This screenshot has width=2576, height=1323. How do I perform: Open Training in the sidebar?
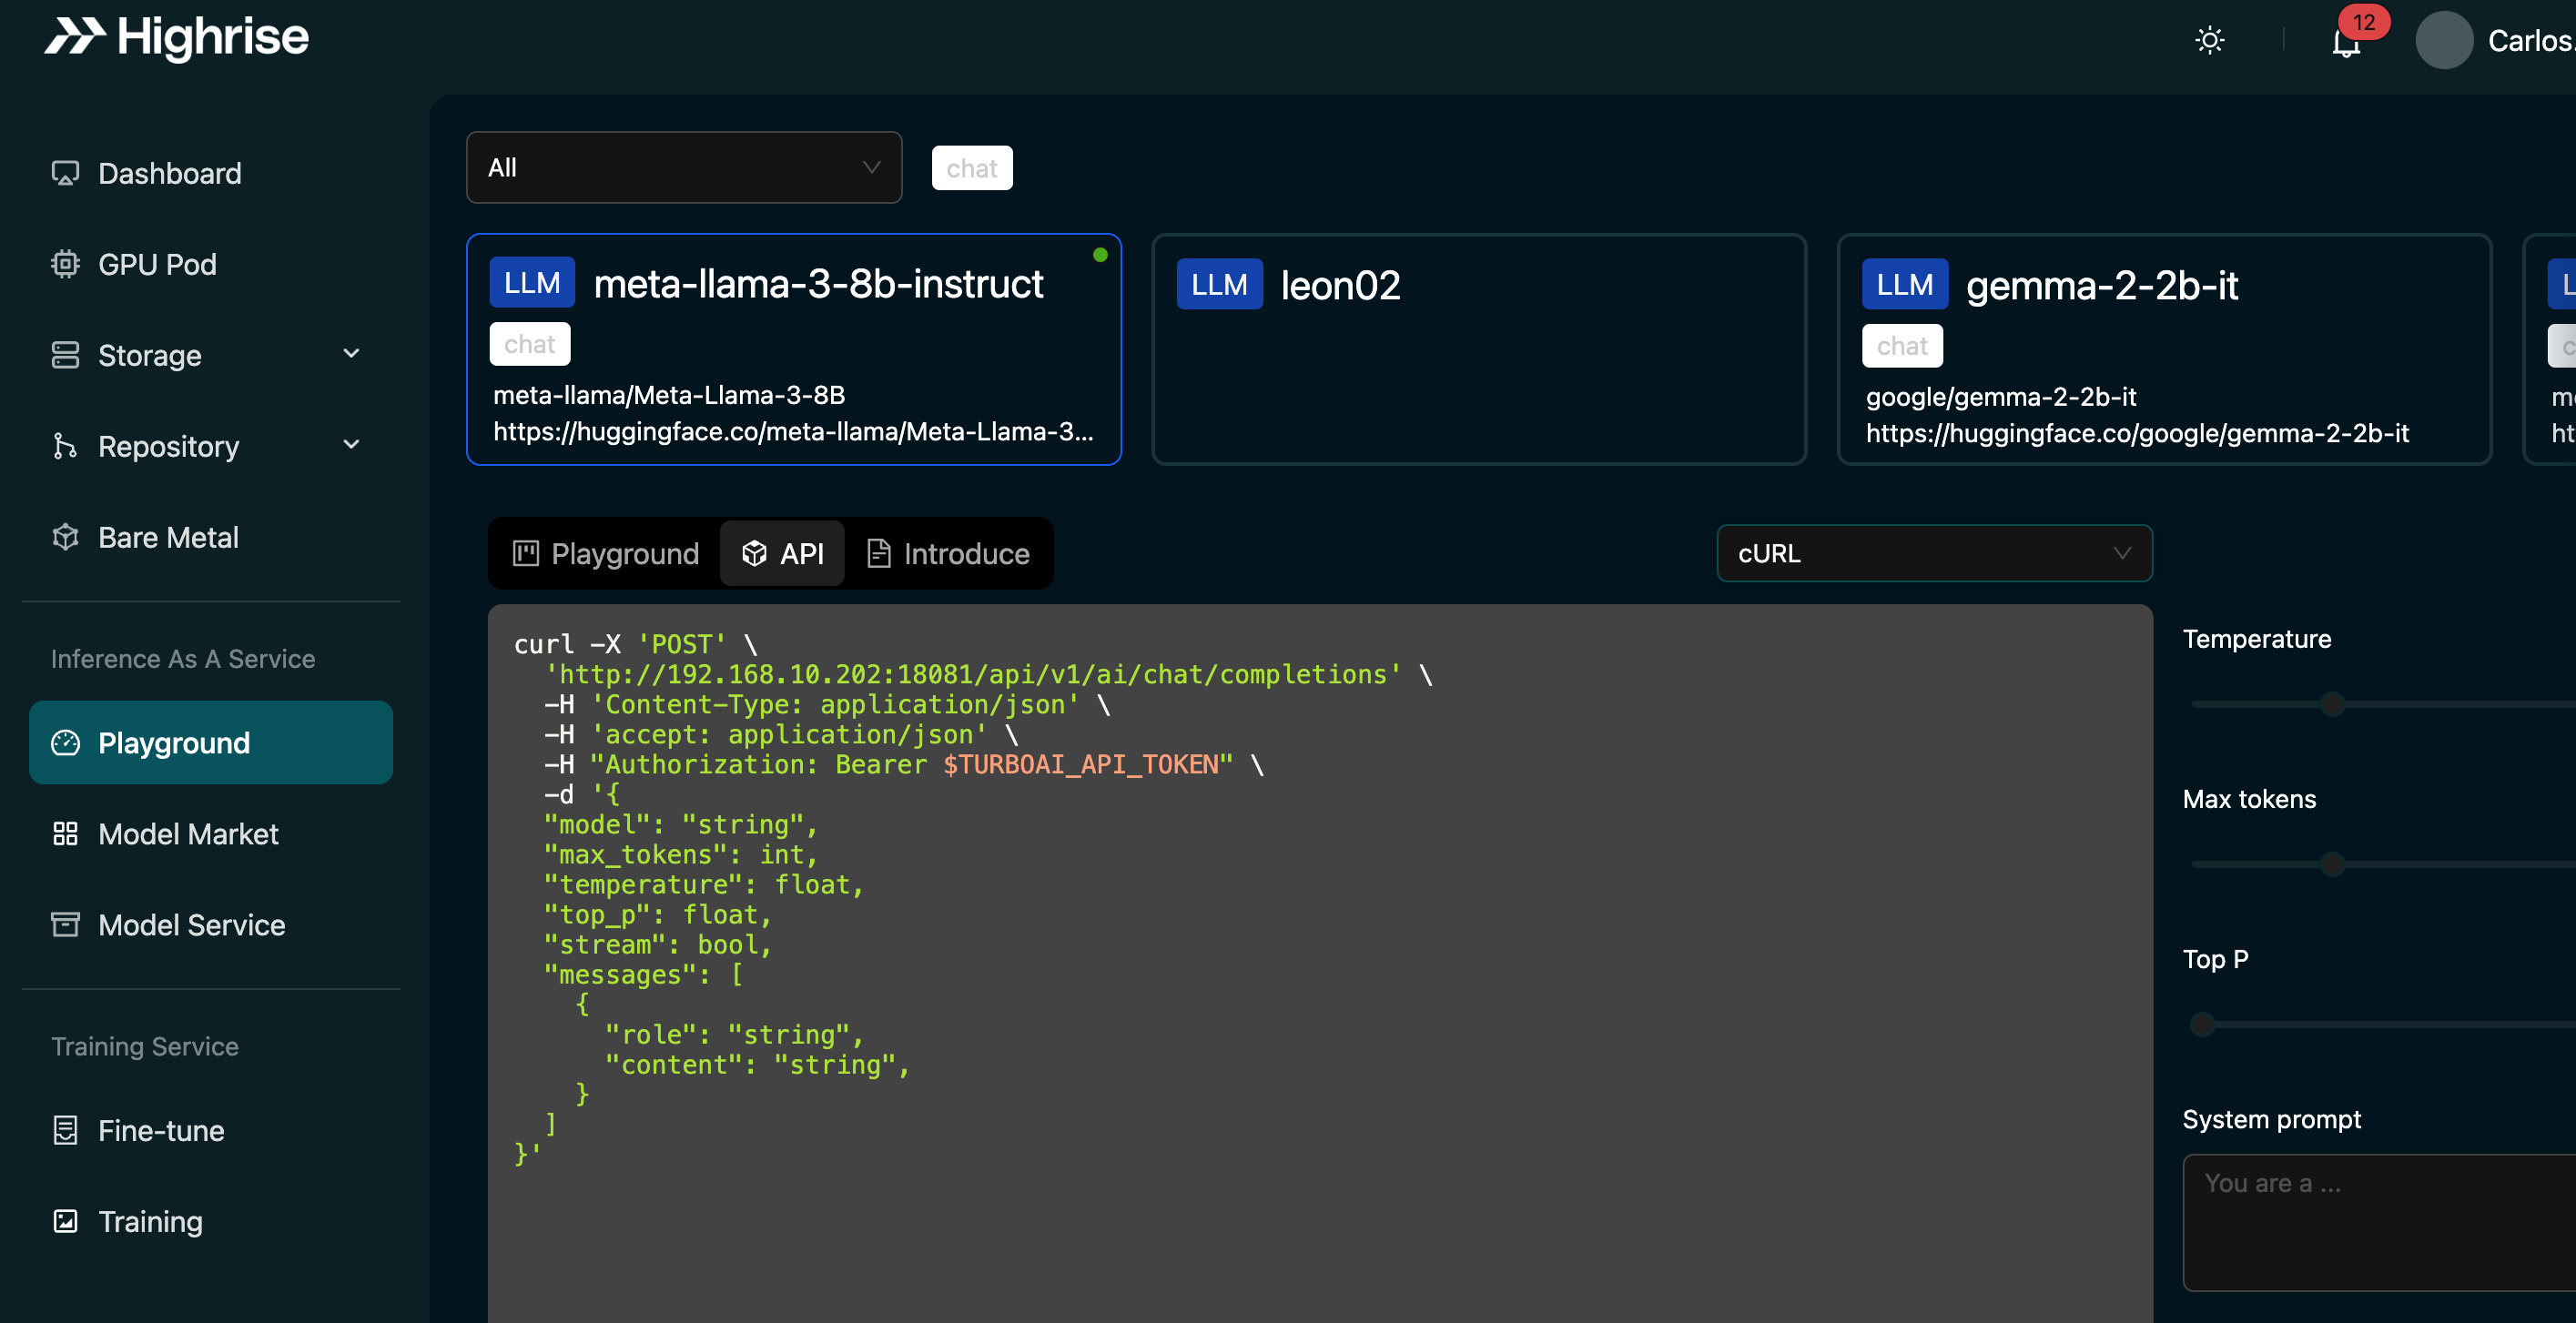coord(211,1222)
